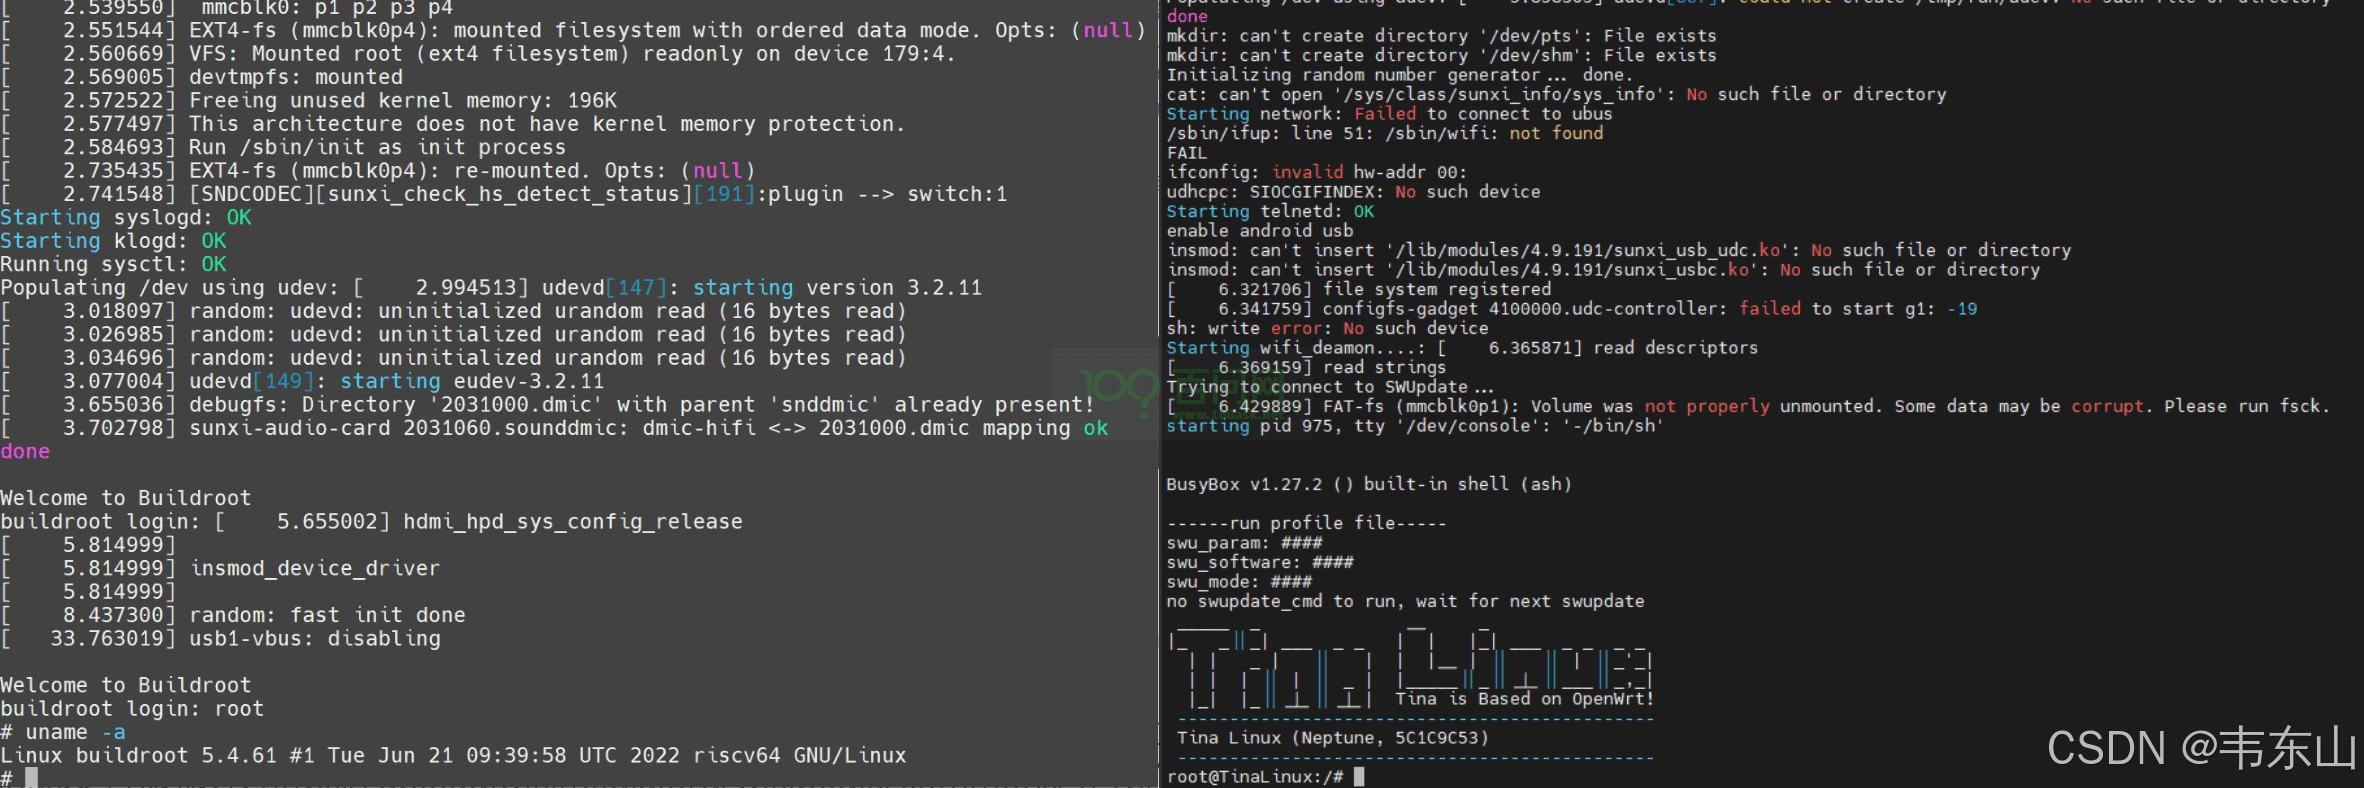Click the 'Tina is Based on OpenWrt!' text
The width and height of the screenshot is (2364, 788).
point(1524,699)
